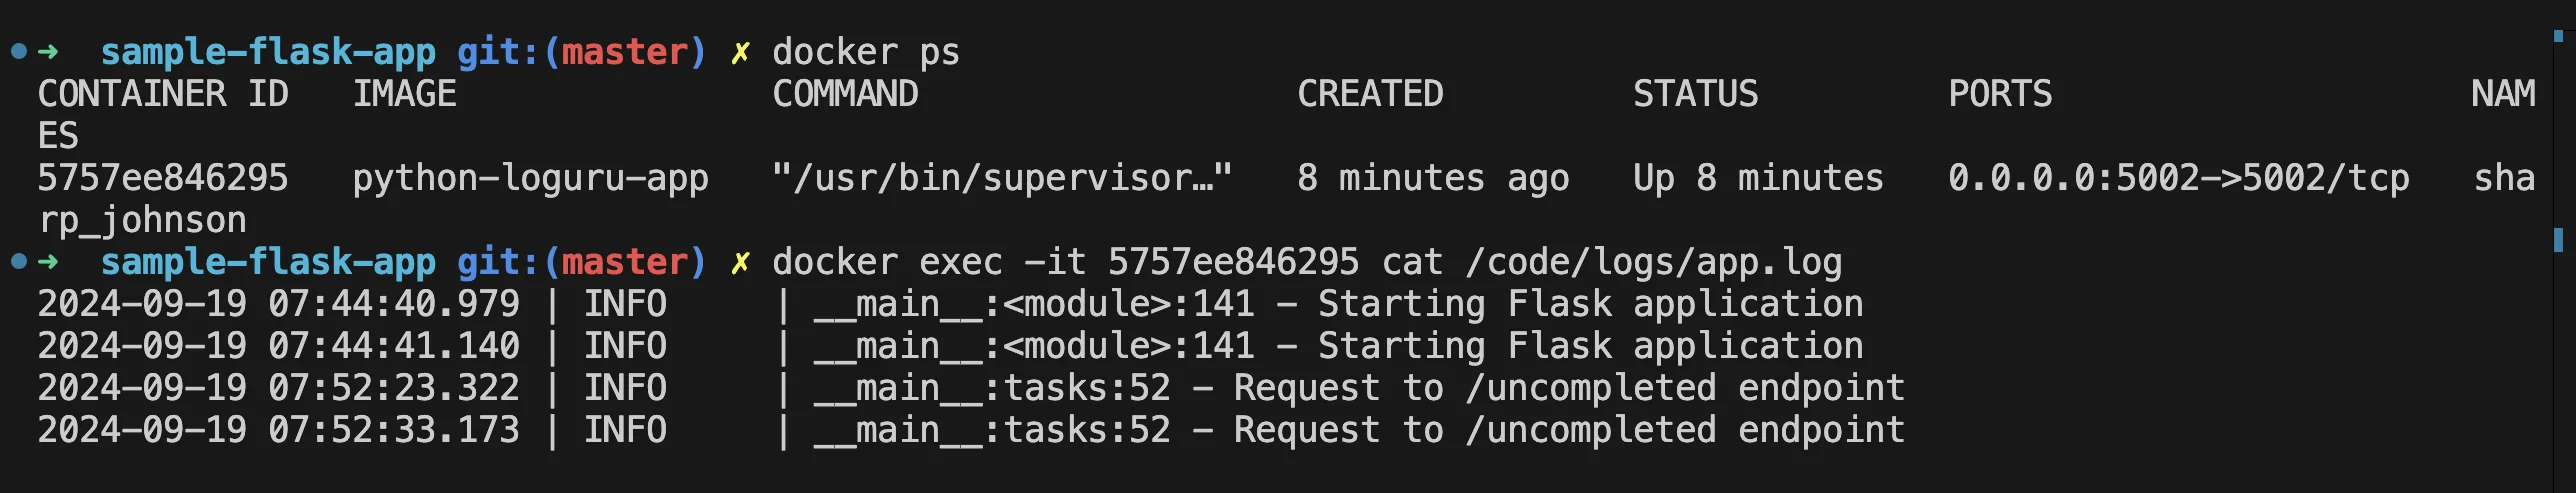Click the lower blue scrollbar marker
The height and width of the screenshot is (493, 2576).
coord(2558,239)
